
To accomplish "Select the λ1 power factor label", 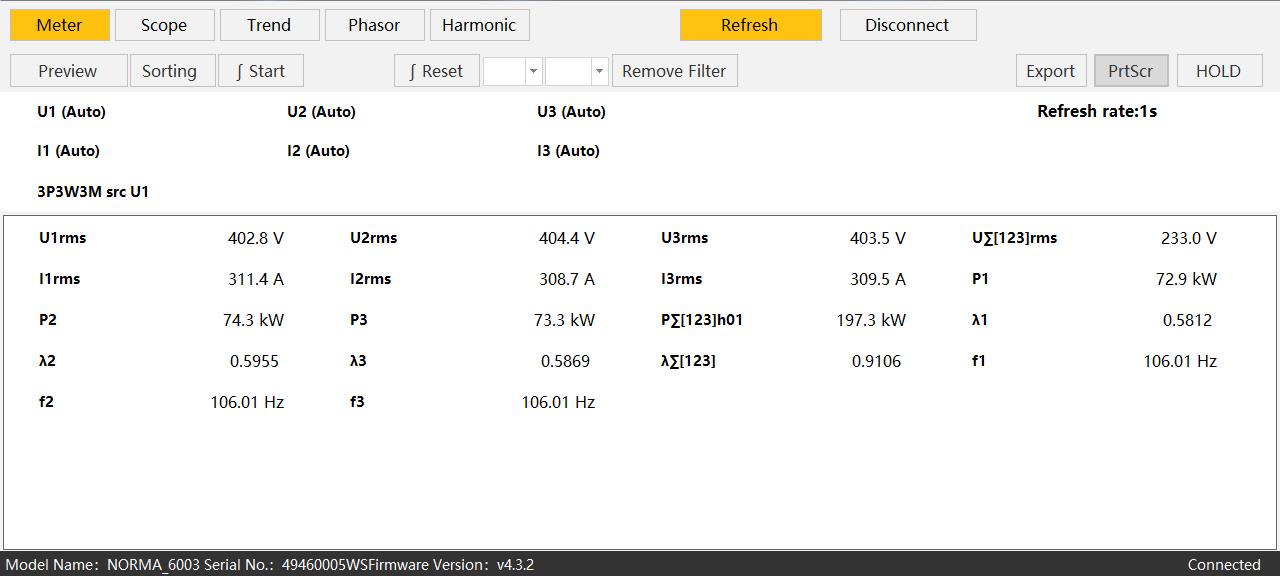I will point(980,320).
